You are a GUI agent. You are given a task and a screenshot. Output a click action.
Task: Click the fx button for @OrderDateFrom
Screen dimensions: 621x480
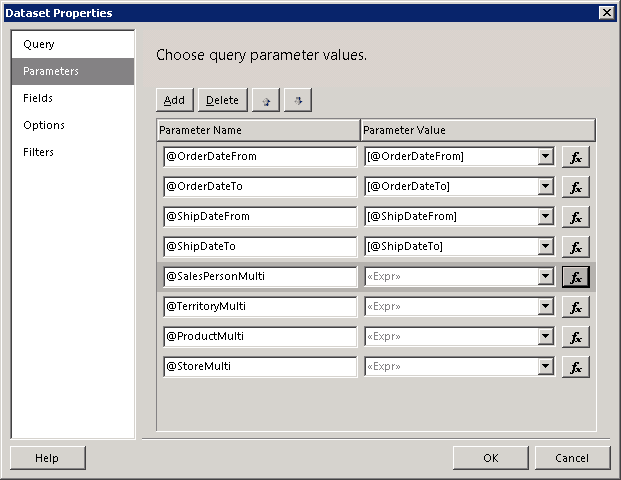point(575,157)
